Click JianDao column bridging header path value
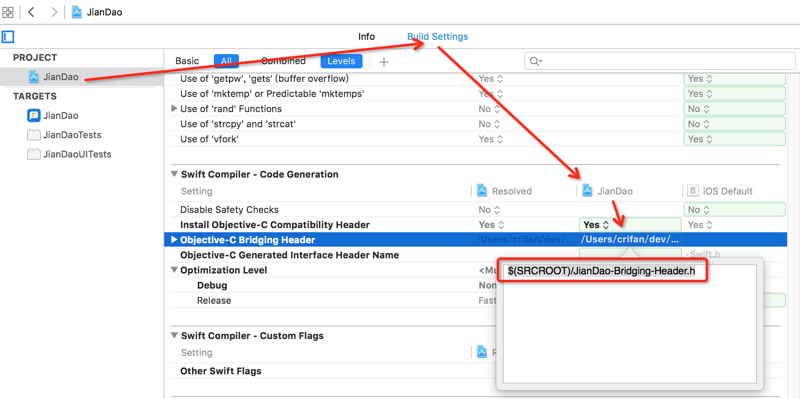The height and width of the screenshot is (399, 800). (x=630, y=240)
